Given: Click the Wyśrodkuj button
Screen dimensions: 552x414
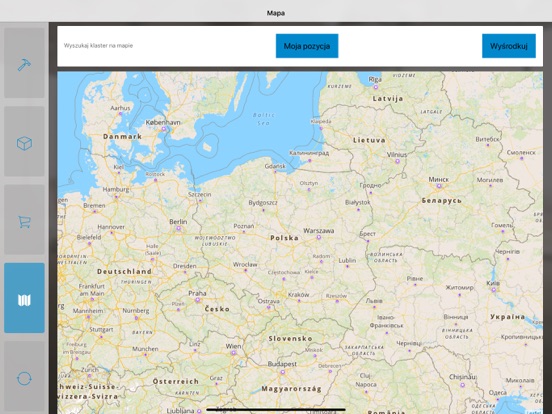Looking at the screenshot, I should coord(509,46).
